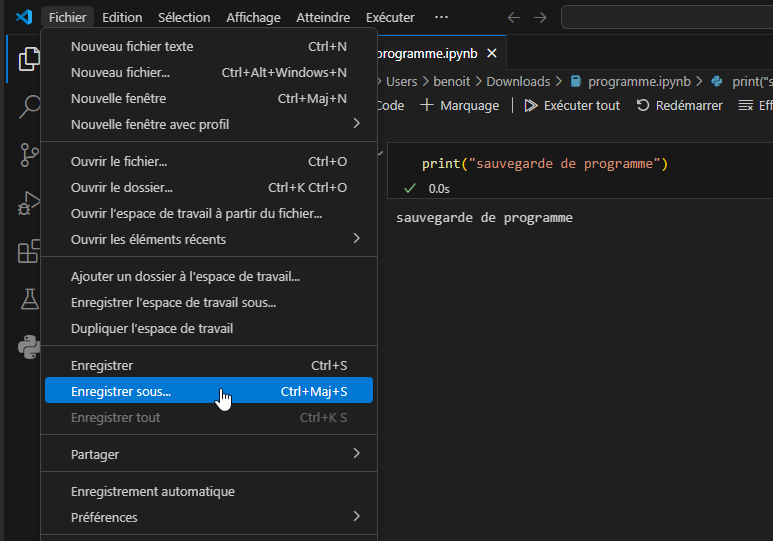Choose Enregistrer in Fichier menu
This screenshot has height=541, width=773.
(x=209, y=365)
